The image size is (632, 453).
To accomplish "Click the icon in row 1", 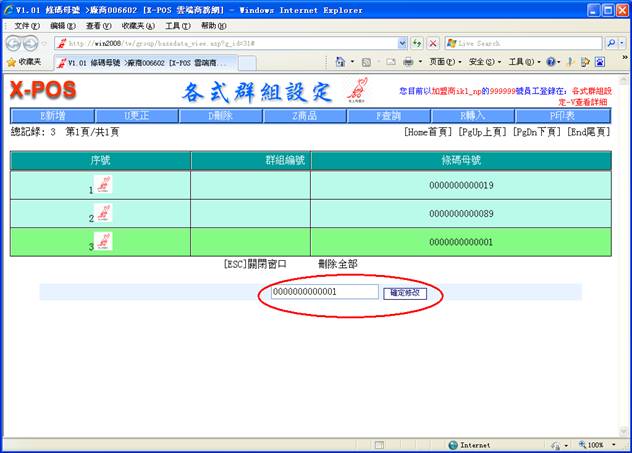I will click(x=103, y=185).
